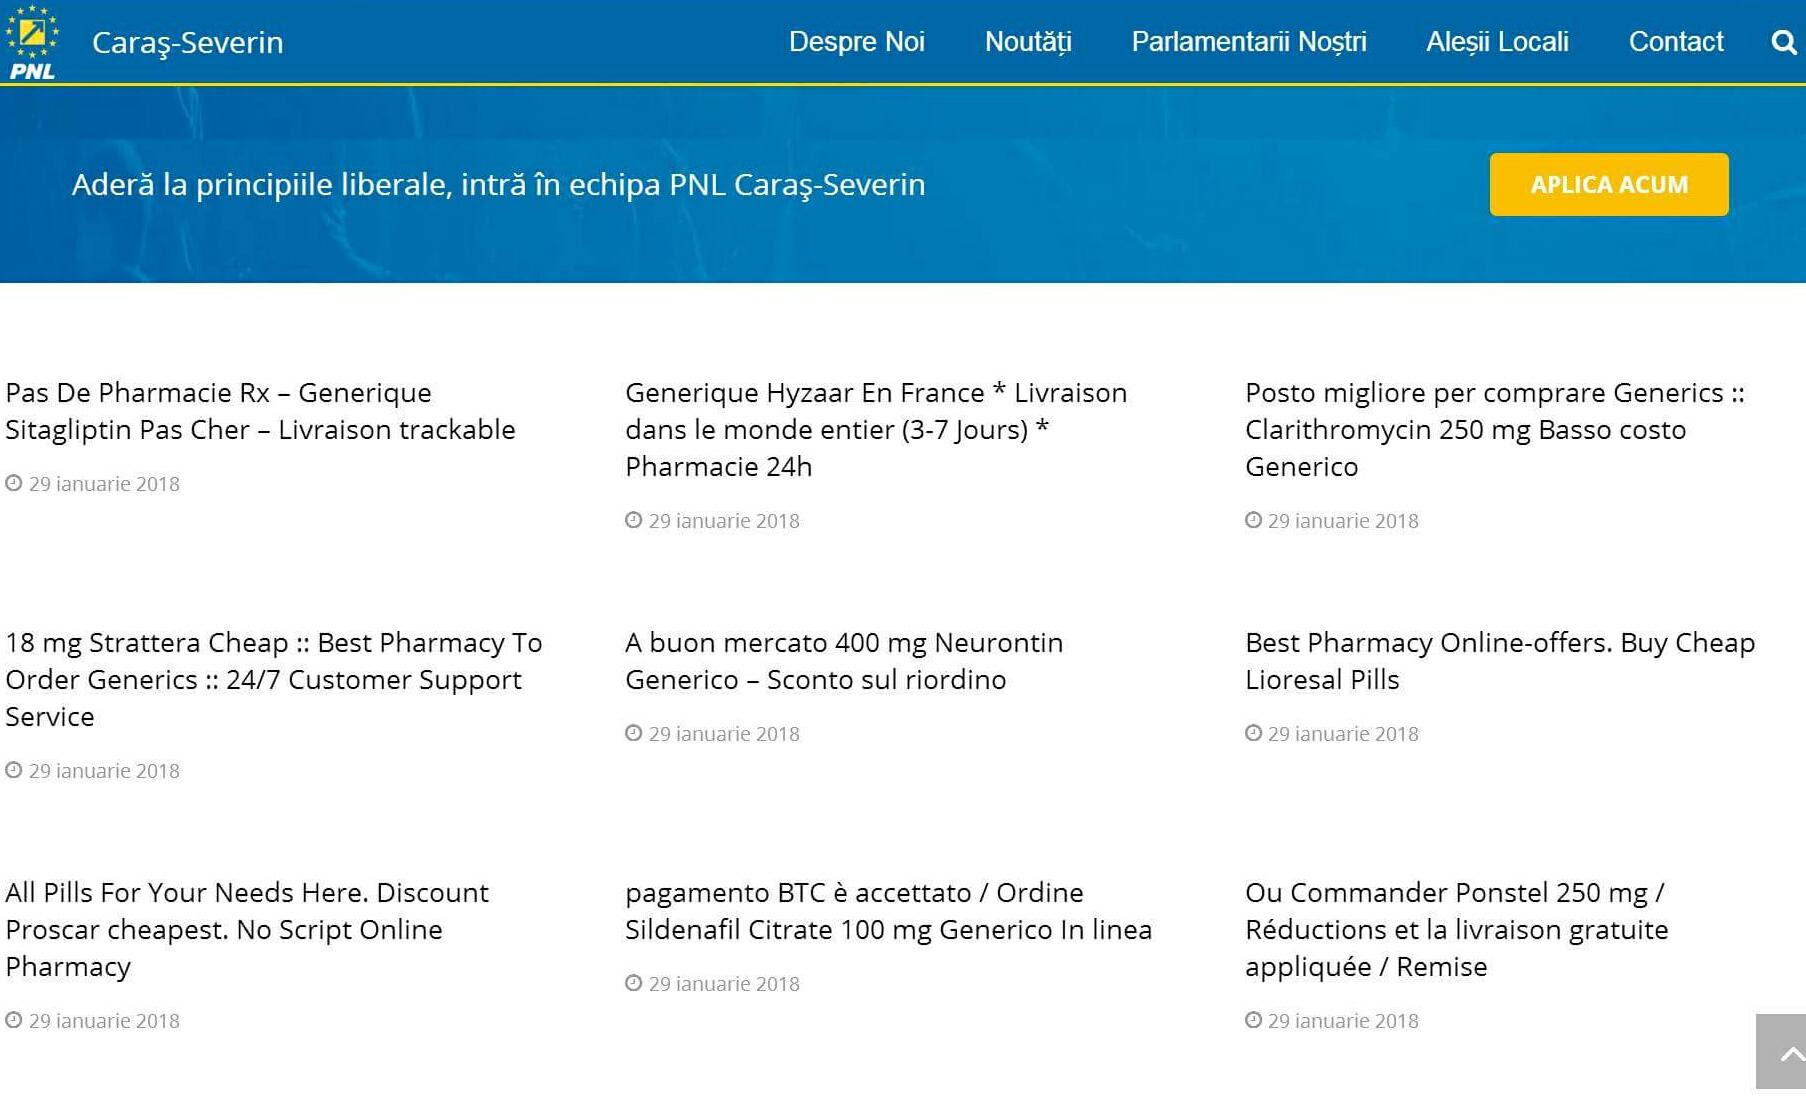Screen dimensions: 1806x1111
Task: Open the search magnifier icon
Action: (1783, 42)
